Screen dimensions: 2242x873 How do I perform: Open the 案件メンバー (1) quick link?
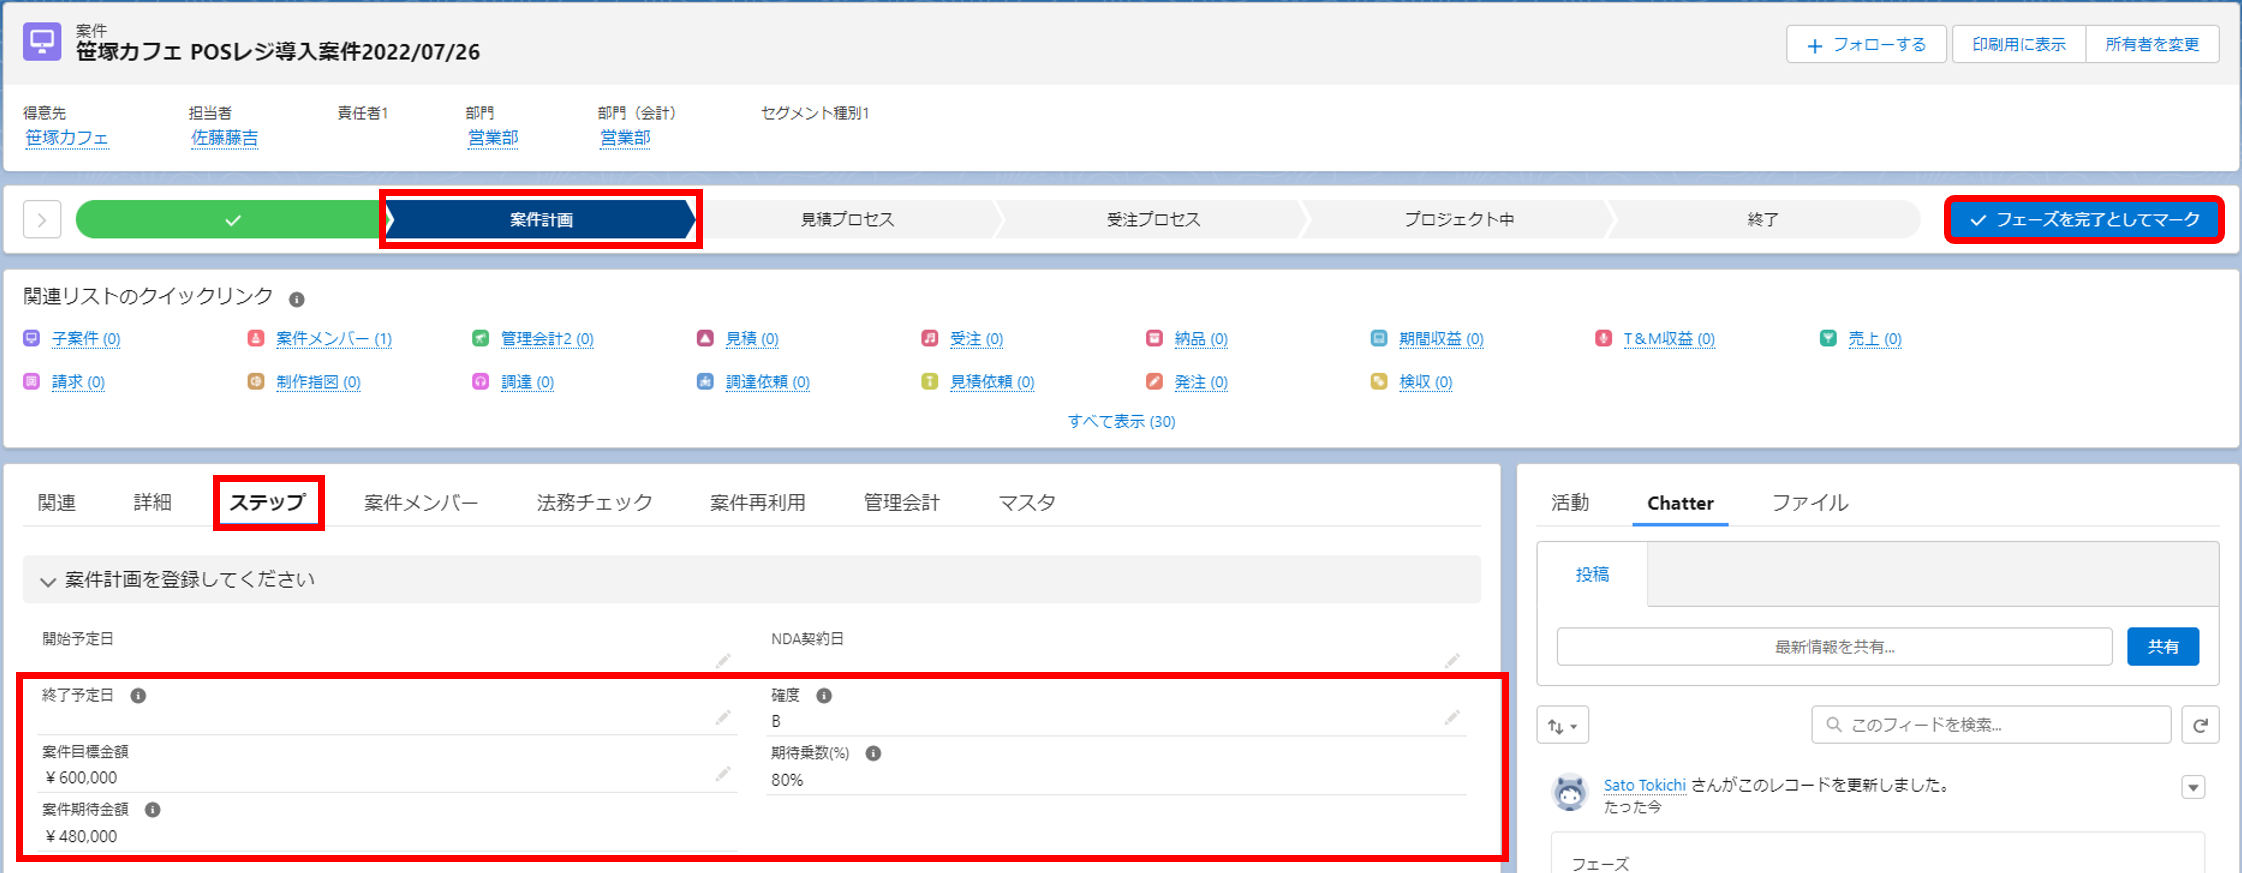pyautogui.click(x=334, y=339)
